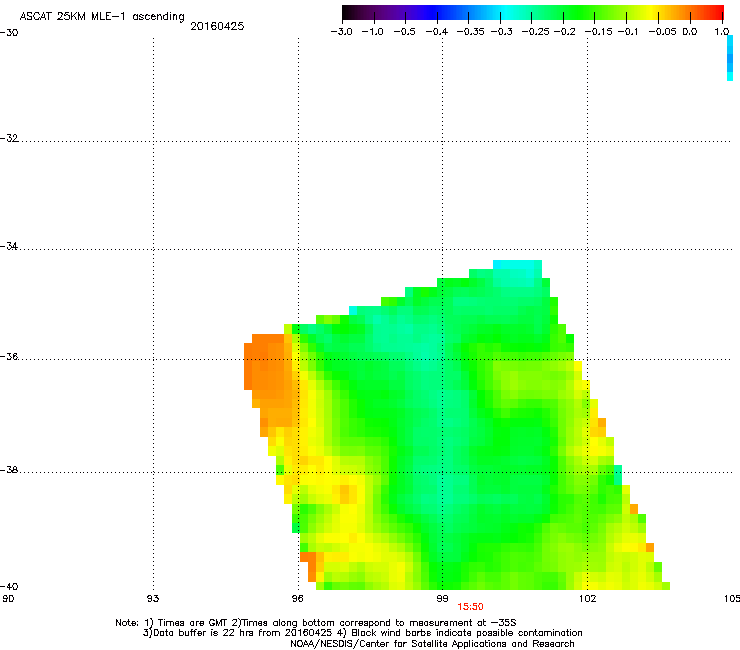Click the "ASCAT 25KM MLE-1 ascending" title
Image resolution: width=740 pixels, height=650 pixels.
point(102,17)
